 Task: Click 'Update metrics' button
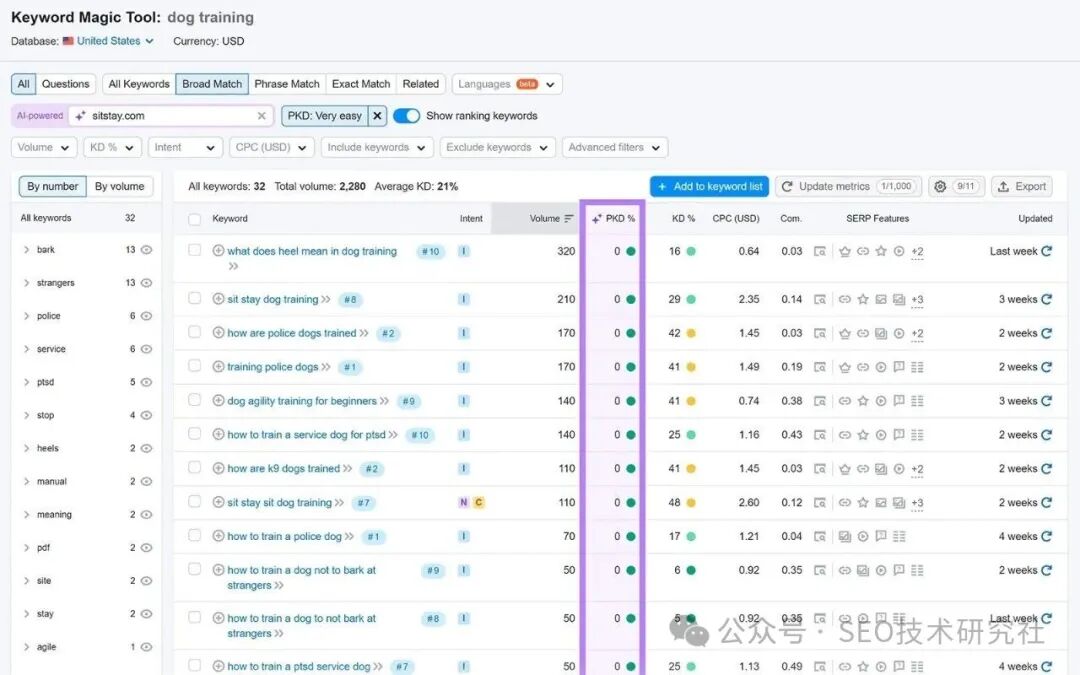848,187
